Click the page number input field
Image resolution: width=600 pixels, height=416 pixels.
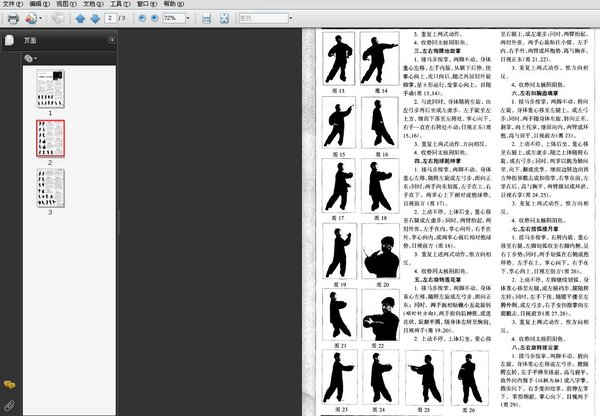[110, 18]
